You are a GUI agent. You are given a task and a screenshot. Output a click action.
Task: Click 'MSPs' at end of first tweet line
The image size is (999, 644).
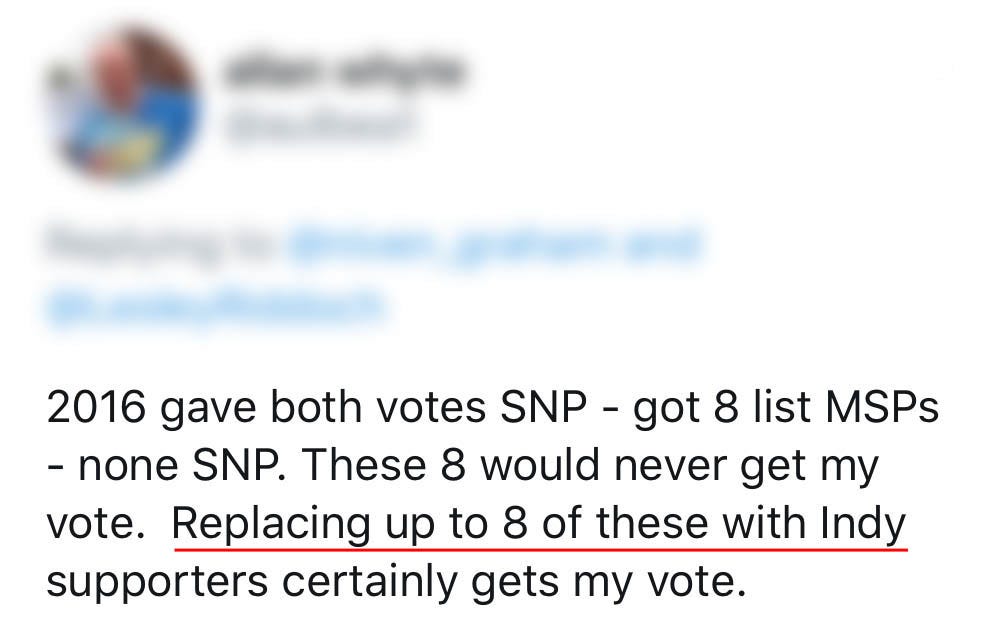[x=882, y=408]
